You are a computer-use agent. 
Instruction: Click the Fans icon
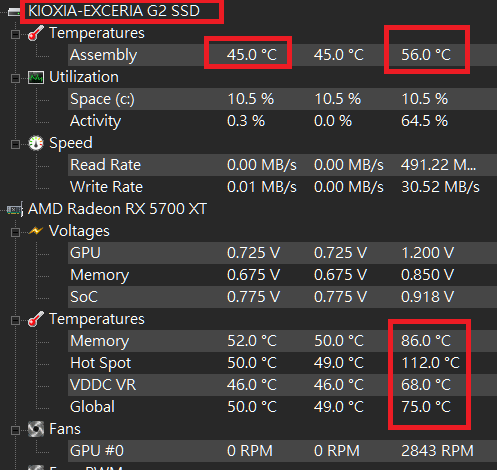[36, 429]
